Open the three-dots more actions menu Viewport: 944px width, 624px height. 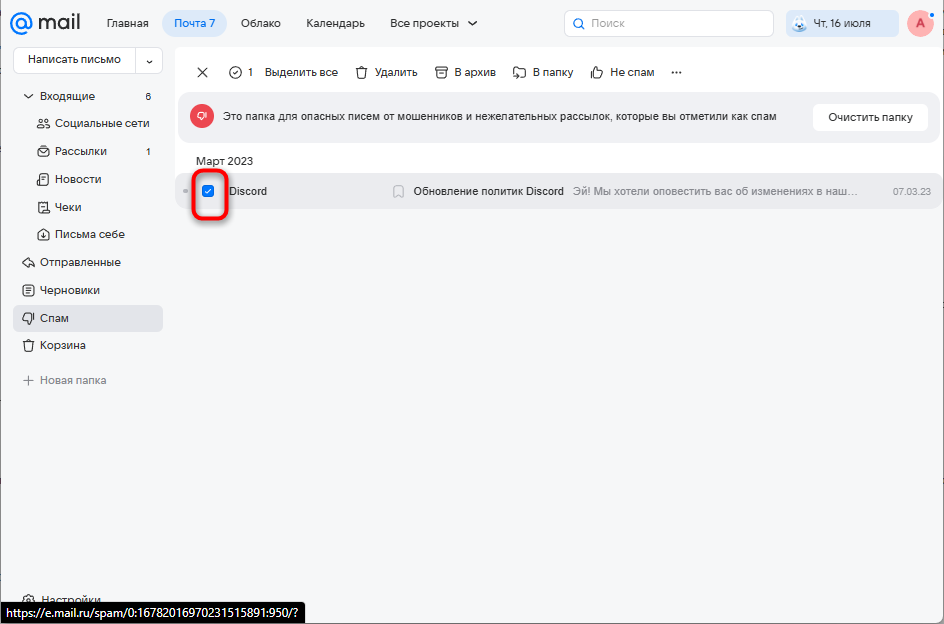click(677, 72)
